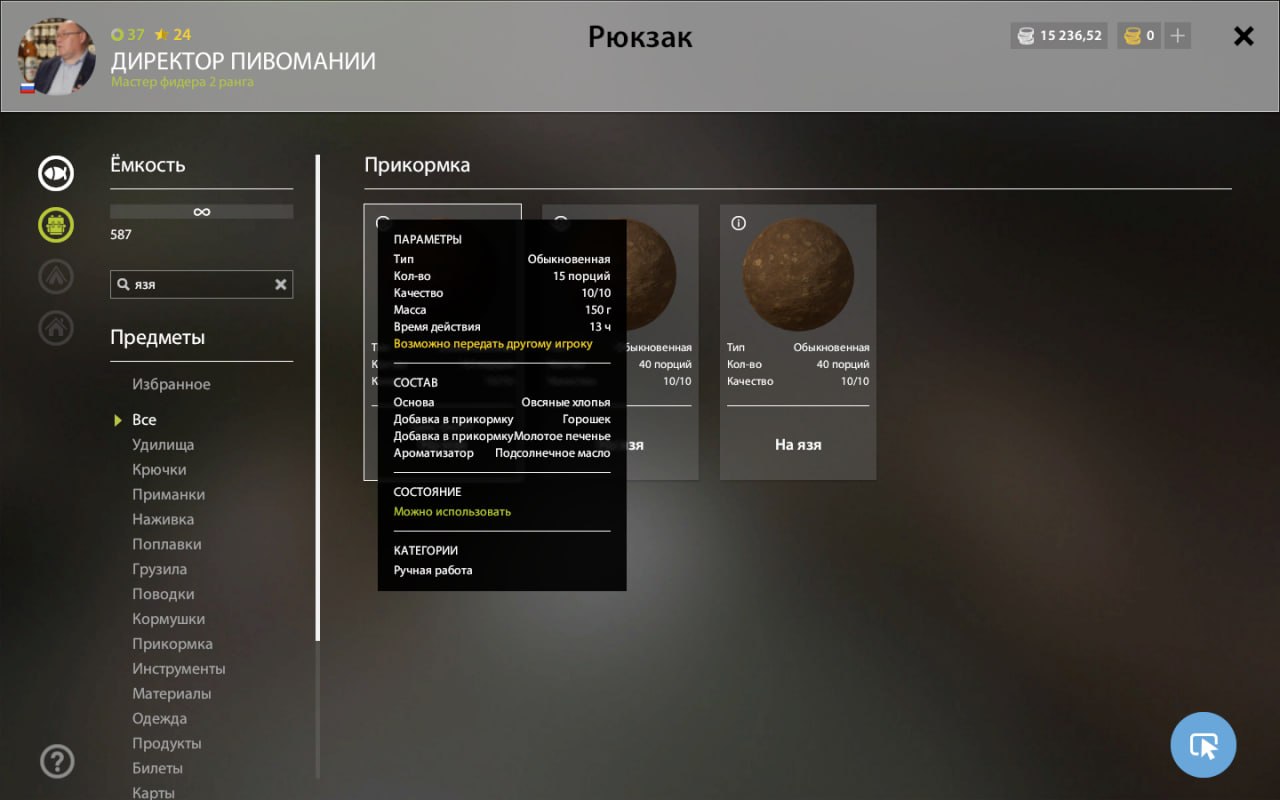Click the "Горошек" additive value
This screenshot has height=800, width=1280.
[x=586, y=420]
